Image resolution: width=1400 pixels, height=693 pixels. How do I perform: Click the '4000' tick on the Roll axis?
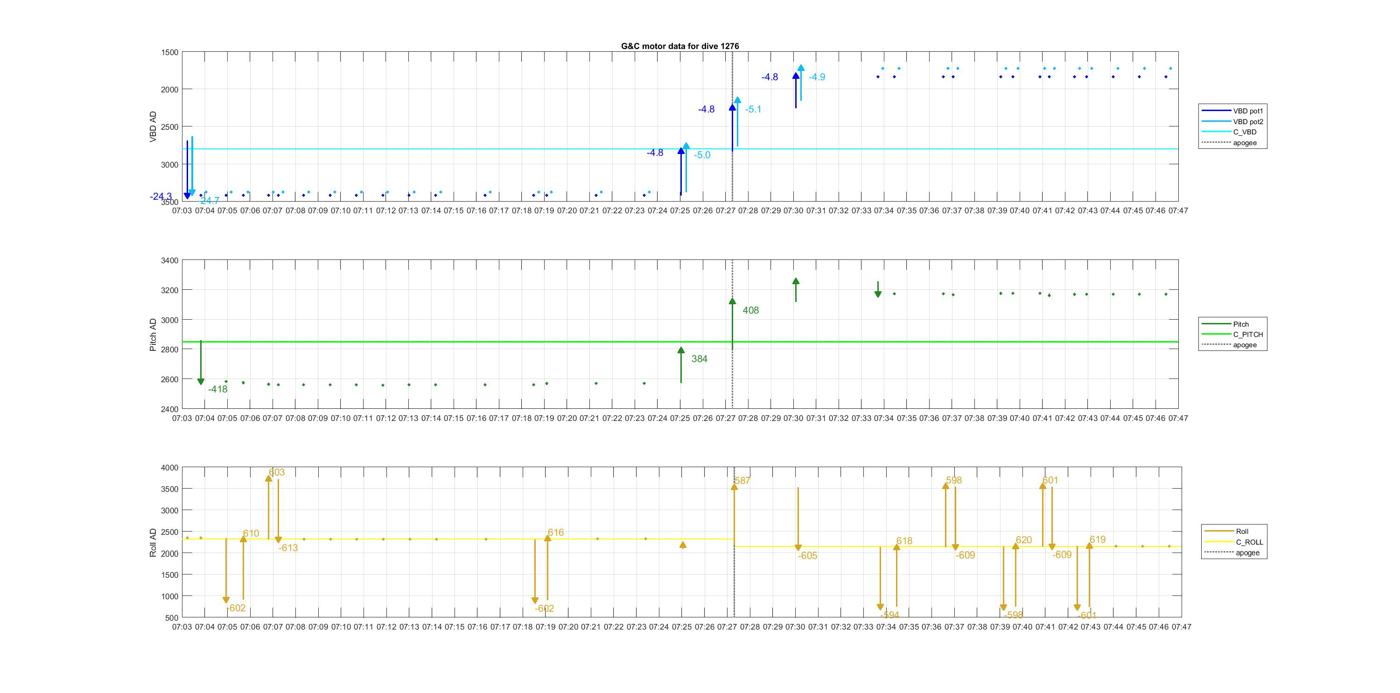(x=169, y=468)
